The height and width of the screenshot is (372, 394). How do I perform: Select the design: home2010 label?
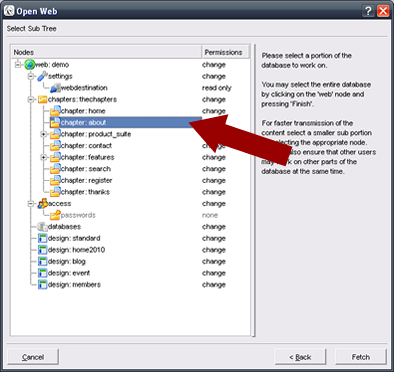click(x=76, y=250)
